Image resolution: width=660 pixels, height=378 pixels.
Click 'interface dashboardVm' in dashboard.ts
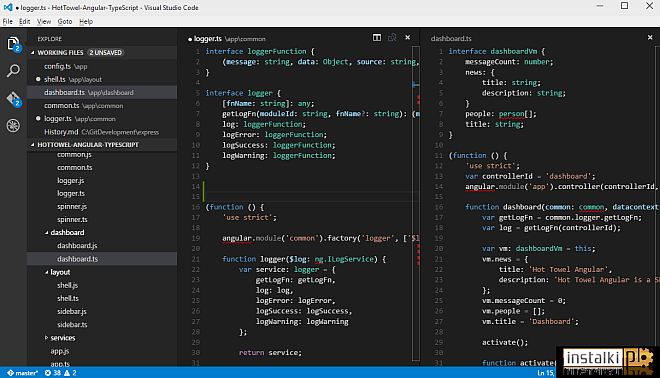pyautogui.click(x=492, y=51)
